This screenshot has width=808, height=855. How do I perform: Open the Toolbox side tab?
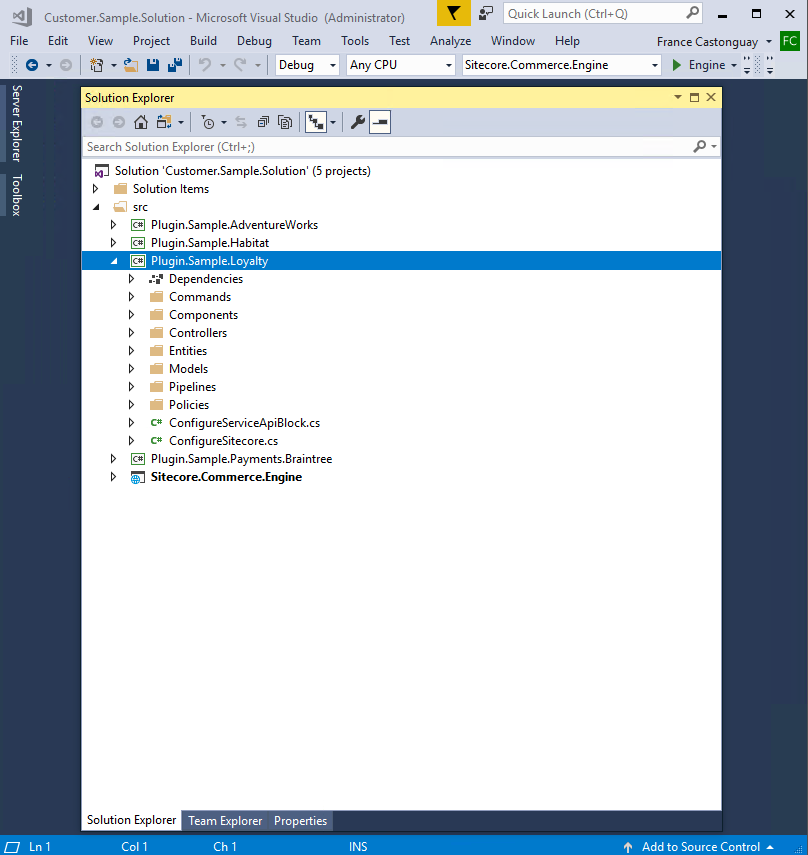pyautogui.click(x=16, y=195)
